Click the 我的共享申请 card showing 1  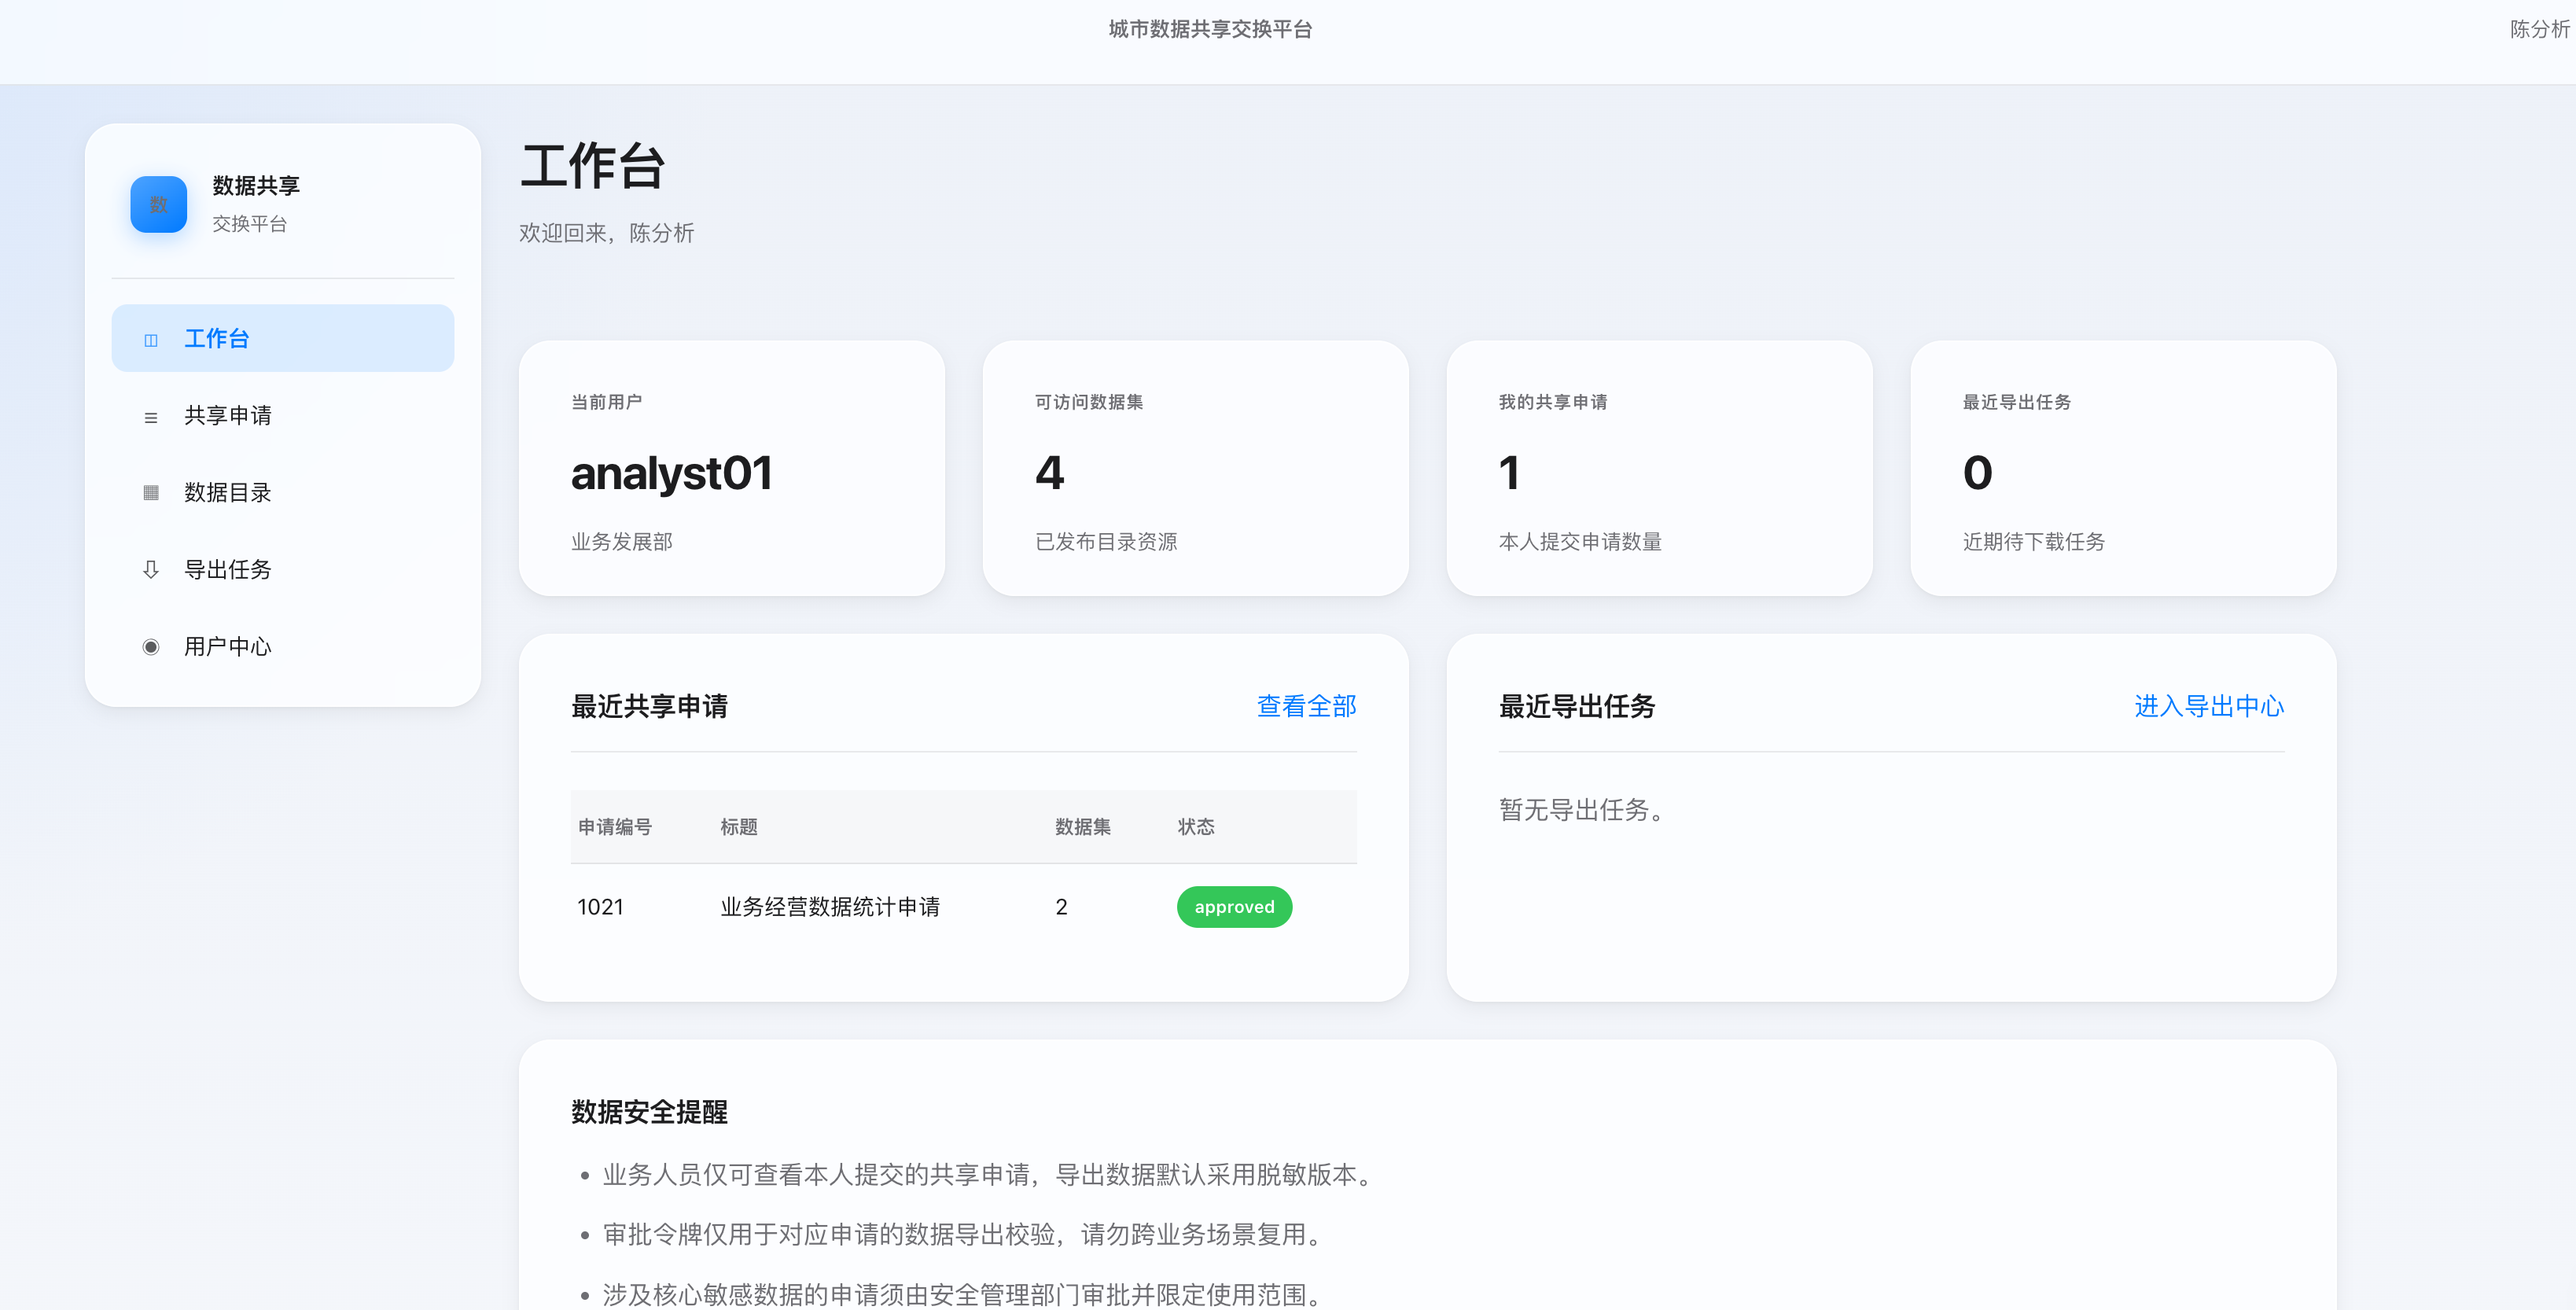click(x=1659, y=468)
